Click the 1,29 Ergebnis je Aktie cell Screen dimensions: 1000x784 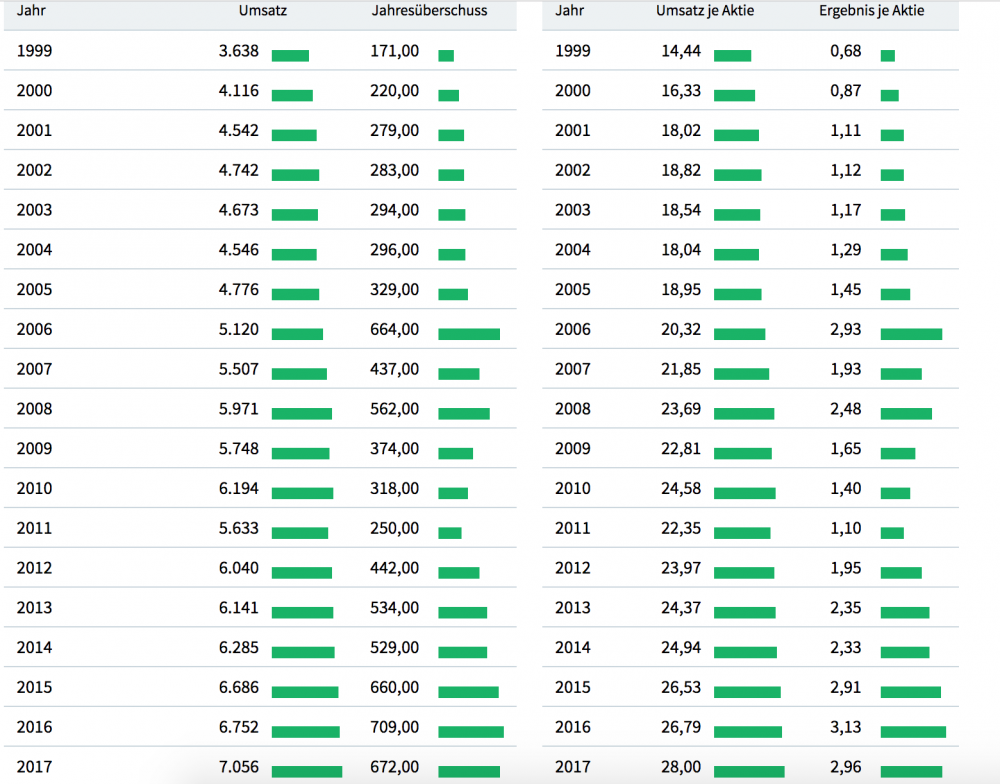tap(846, 250)
